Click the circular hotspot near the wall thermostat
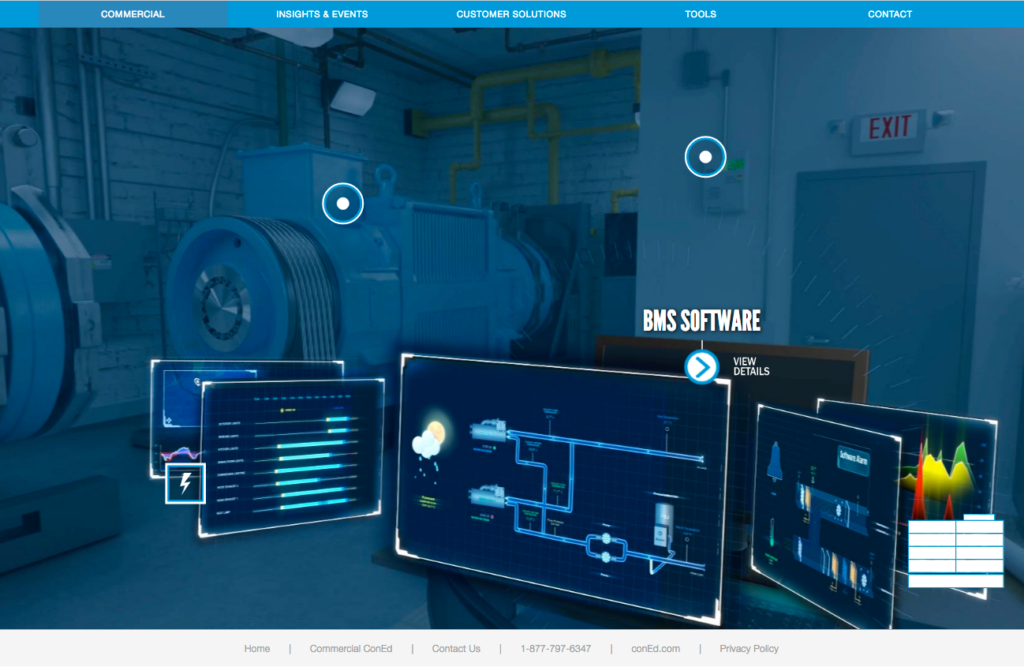This screenshot has width=1024, height=667. (x=705, y=157)
